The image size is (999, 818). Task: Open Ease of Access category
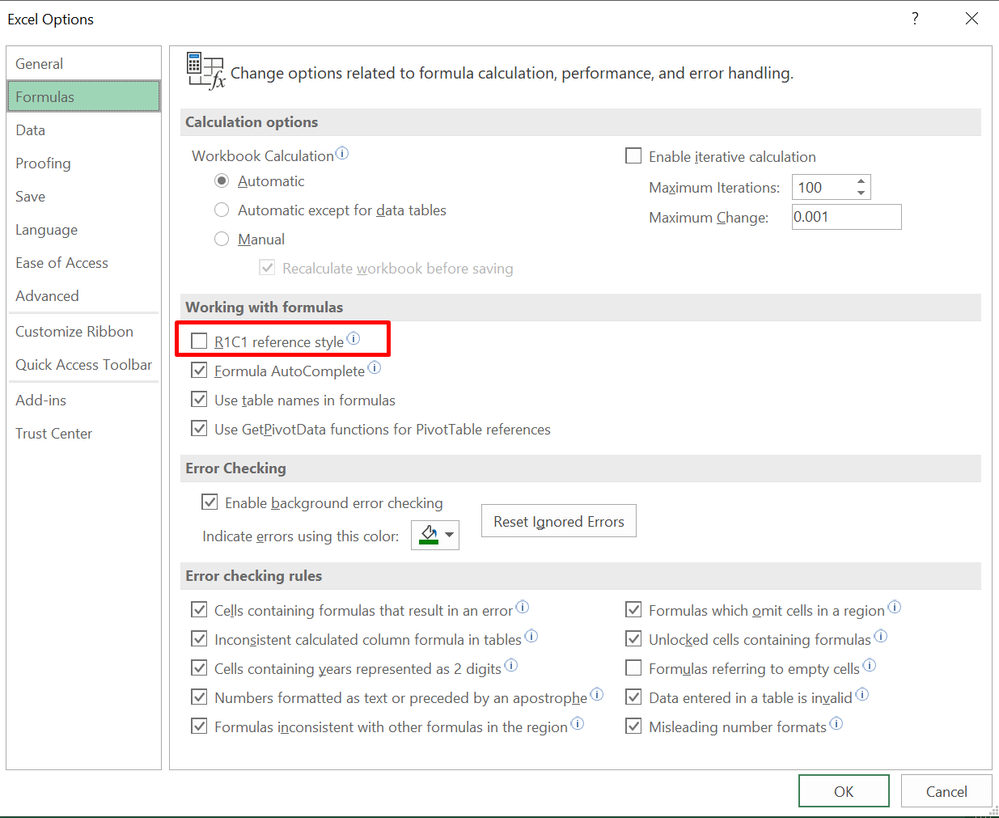coord(83,262)
